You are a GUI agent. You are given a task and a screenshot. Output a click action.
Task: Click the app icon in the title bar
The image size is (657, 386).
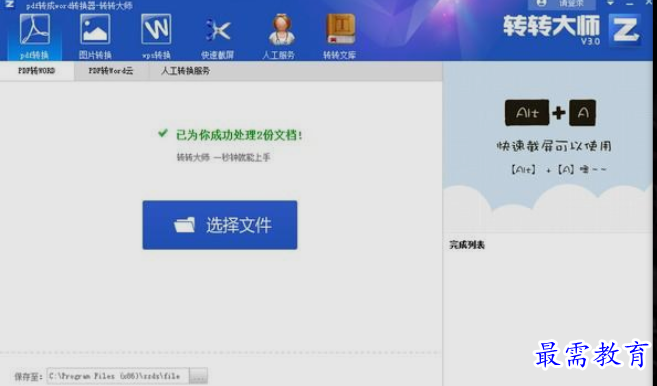9,5
